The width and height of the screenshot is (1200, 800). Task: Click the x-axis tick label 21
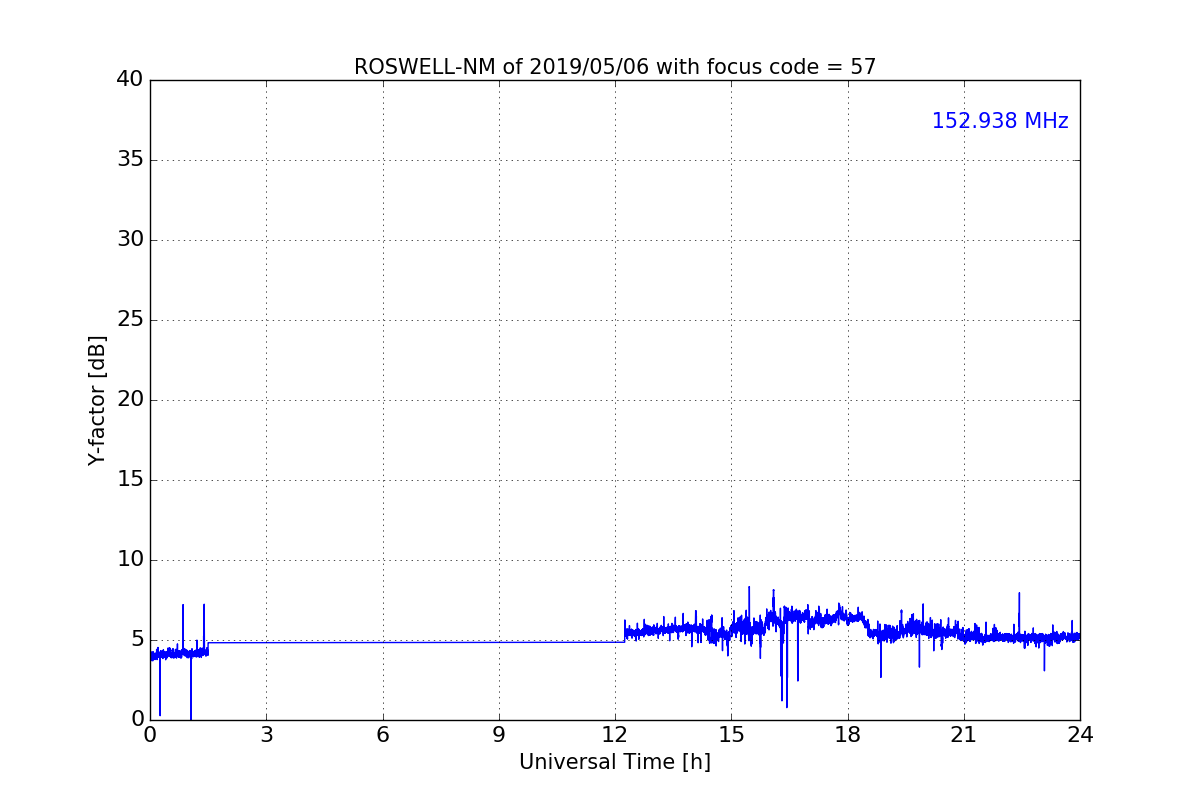click(x=964, y=735)
